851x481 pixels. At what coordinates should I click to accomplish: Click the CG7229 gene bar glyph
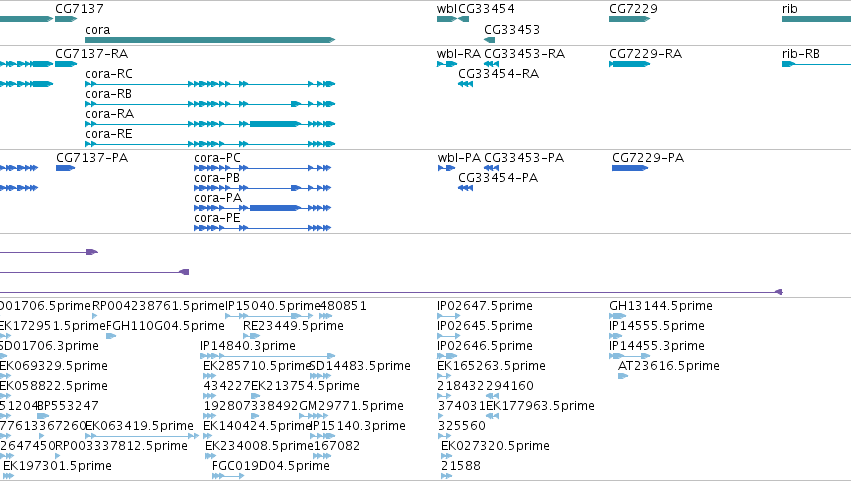pos(630,19)
